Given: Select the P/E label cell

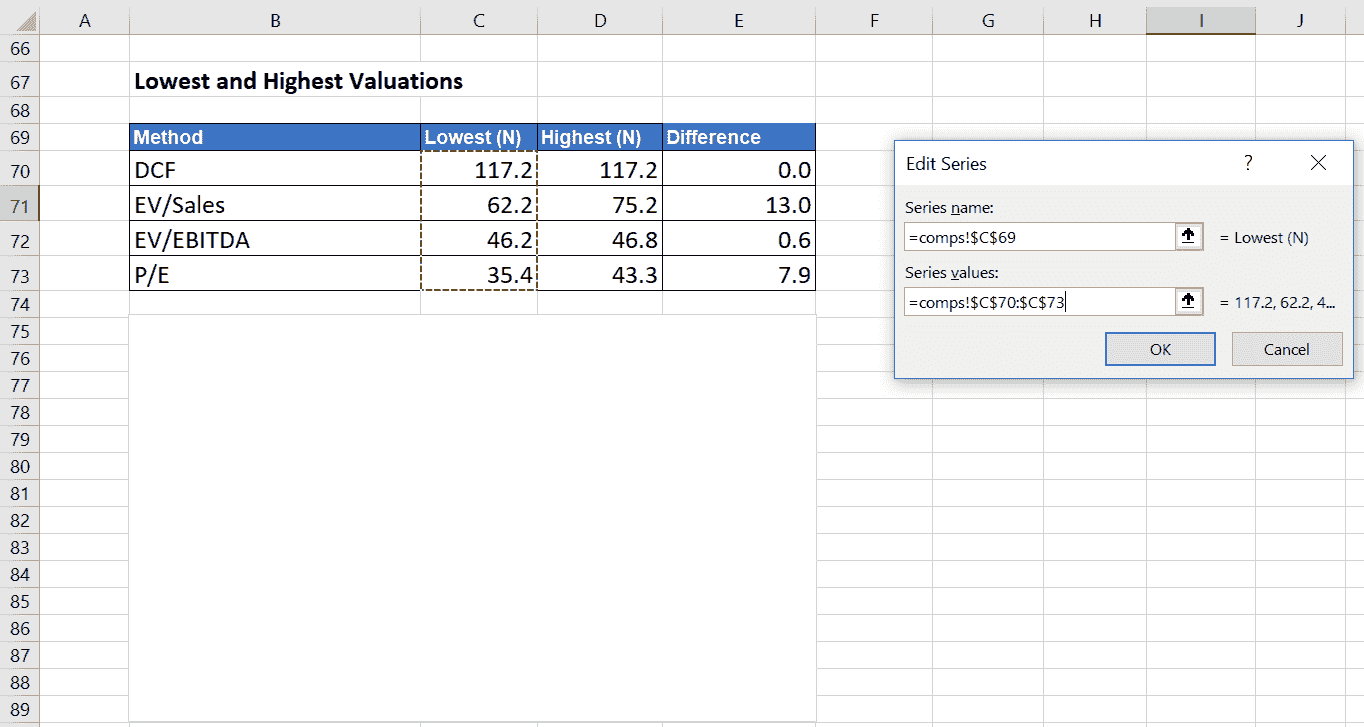Looking at the screenshot, I should pos(273,273).
